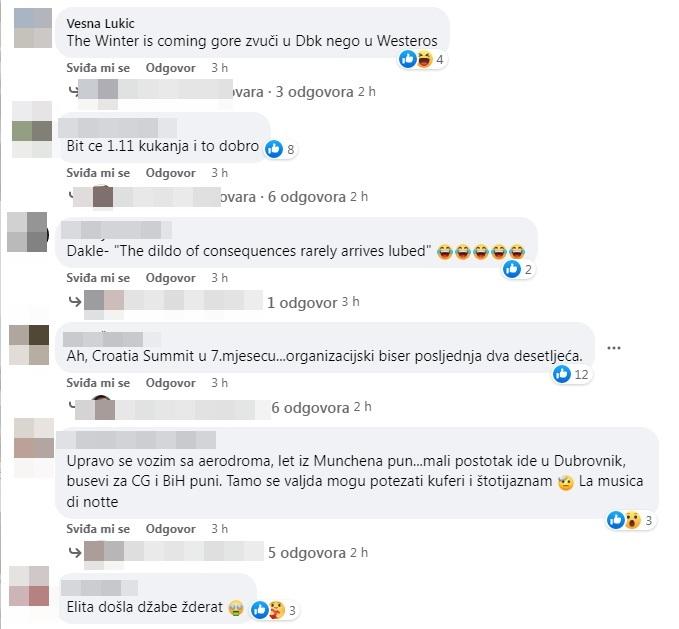Expand 6 odgovora under the kukanja comment
Image resolution: width=679 pixels, height=629 pixels.
pyautogui.click(x=307, y=197)
